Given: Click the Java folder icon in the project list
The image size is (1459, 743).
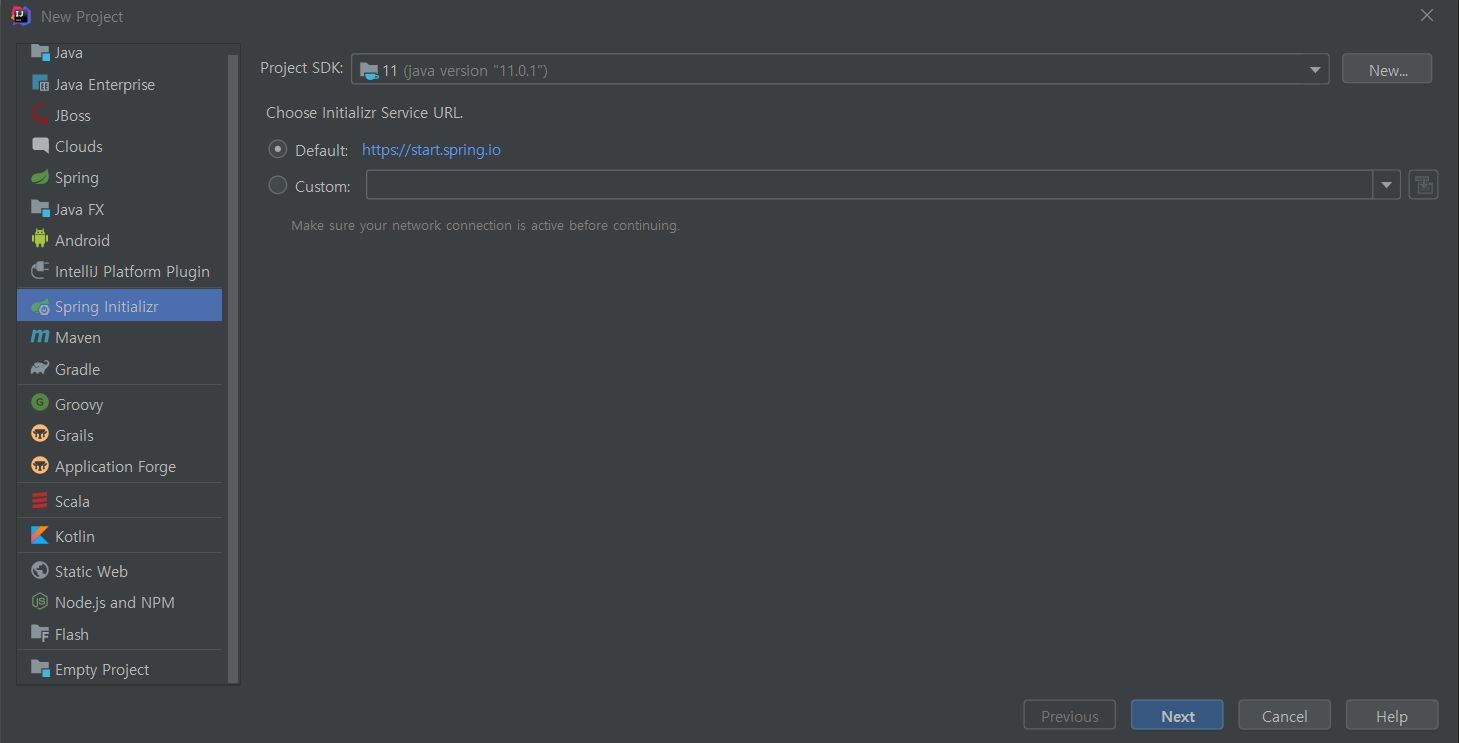Looking at the screenshot, I should tap(40, 52).
